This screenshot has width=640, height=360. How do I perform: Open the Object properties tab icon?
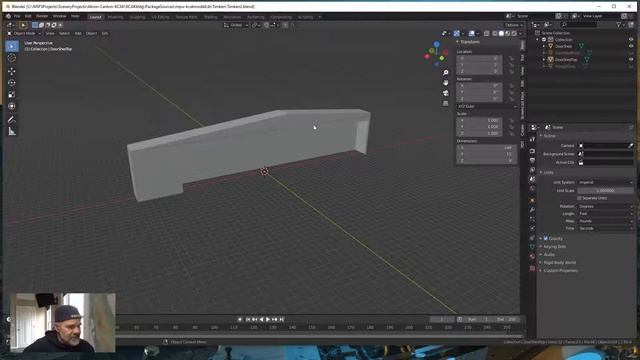click(532, 200)
